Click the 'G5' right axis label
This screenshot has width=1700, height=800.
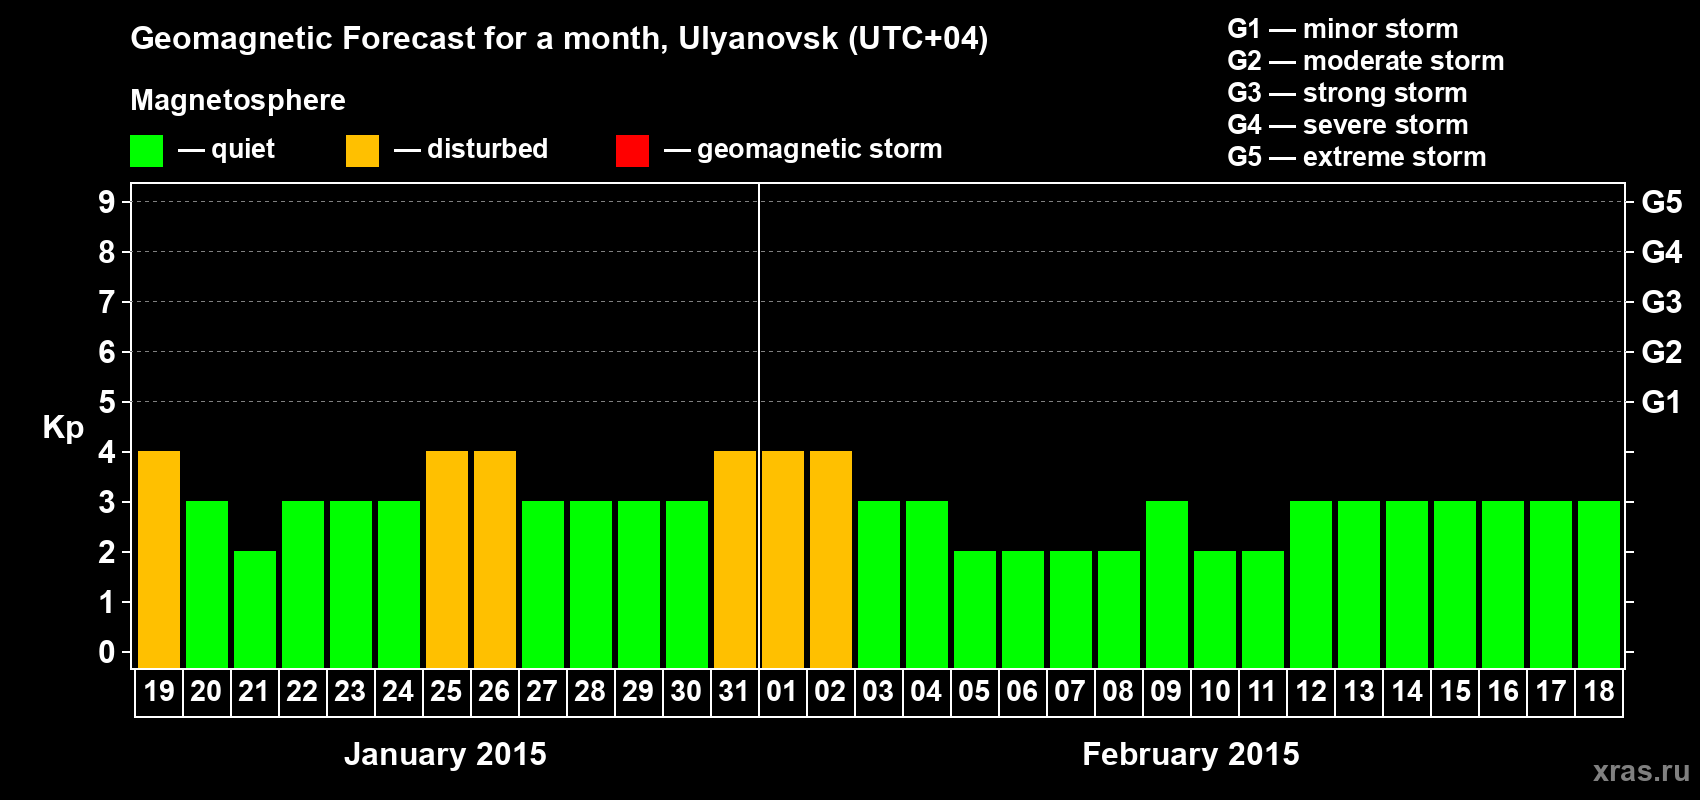[1662, 202]
